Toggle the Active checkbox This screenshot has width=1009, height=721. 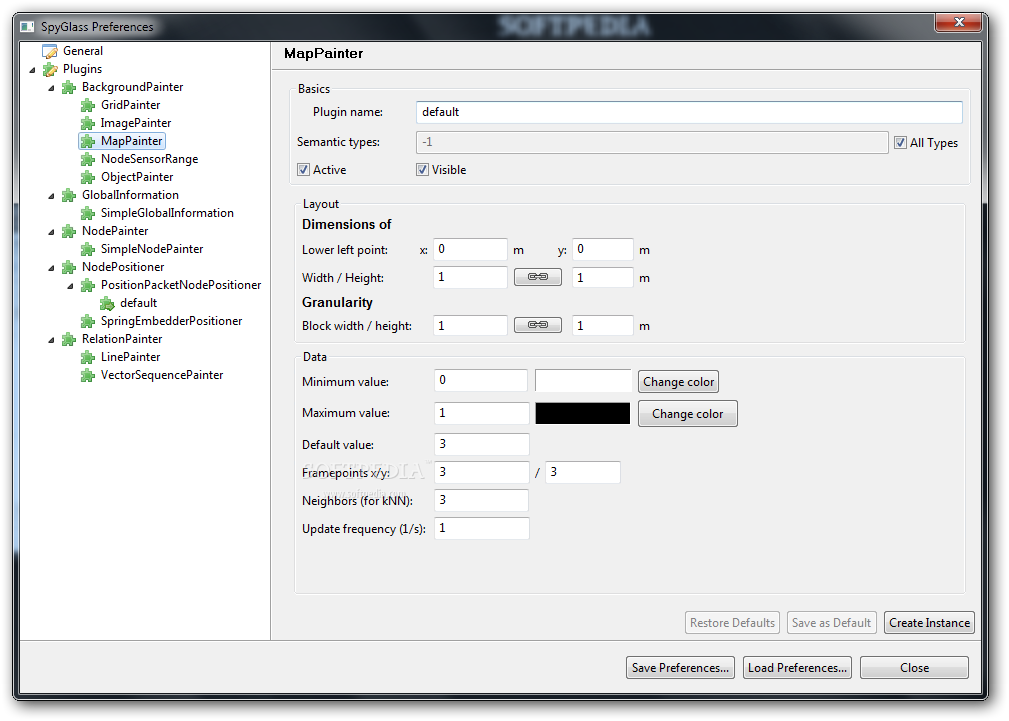tap(303, 170)
